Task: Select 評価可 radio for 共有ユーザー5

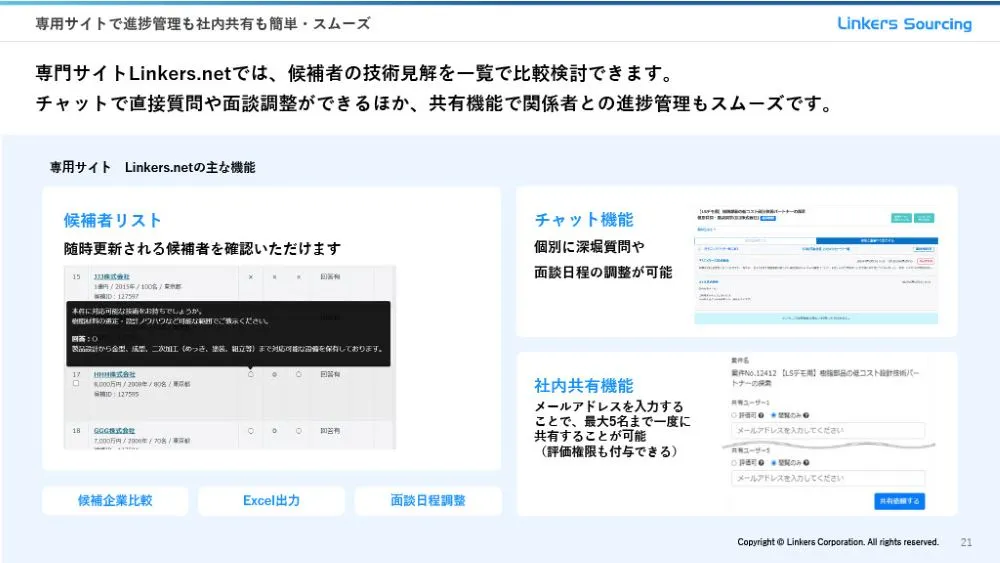Action: click(734, 463)
